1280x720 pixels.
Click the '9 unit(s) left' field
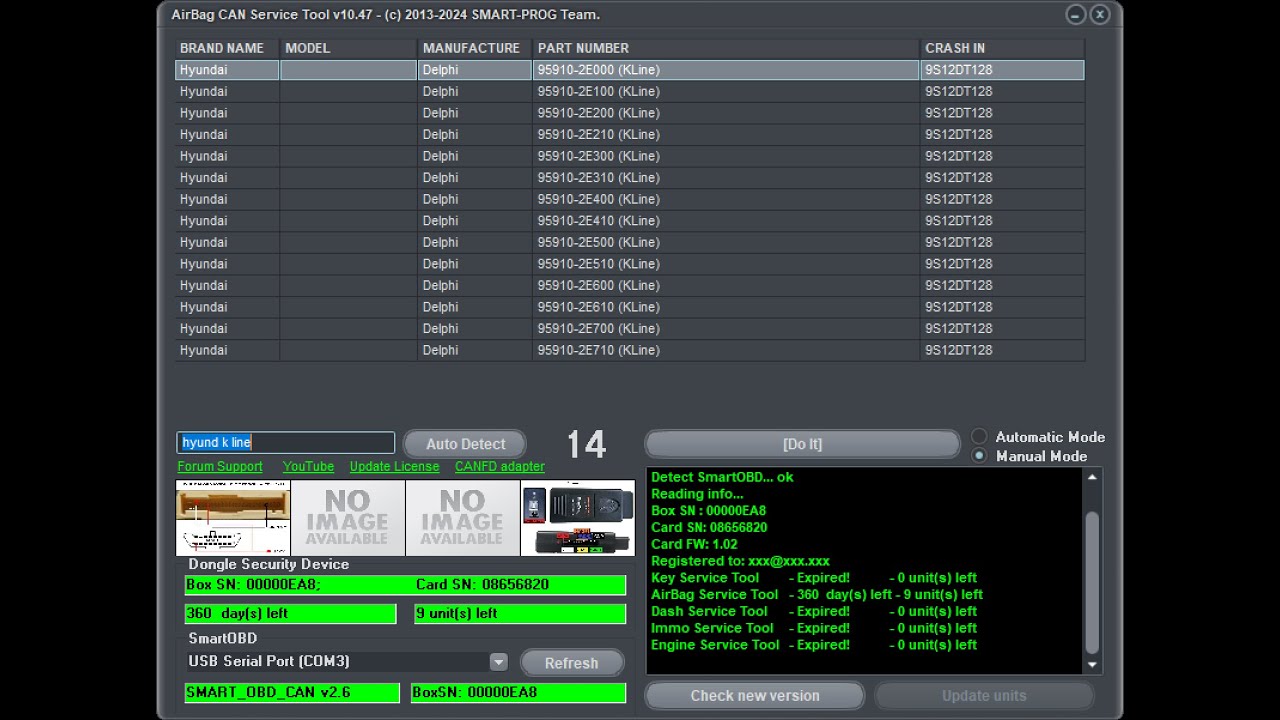pyautogui.click(x=520, y=614)
